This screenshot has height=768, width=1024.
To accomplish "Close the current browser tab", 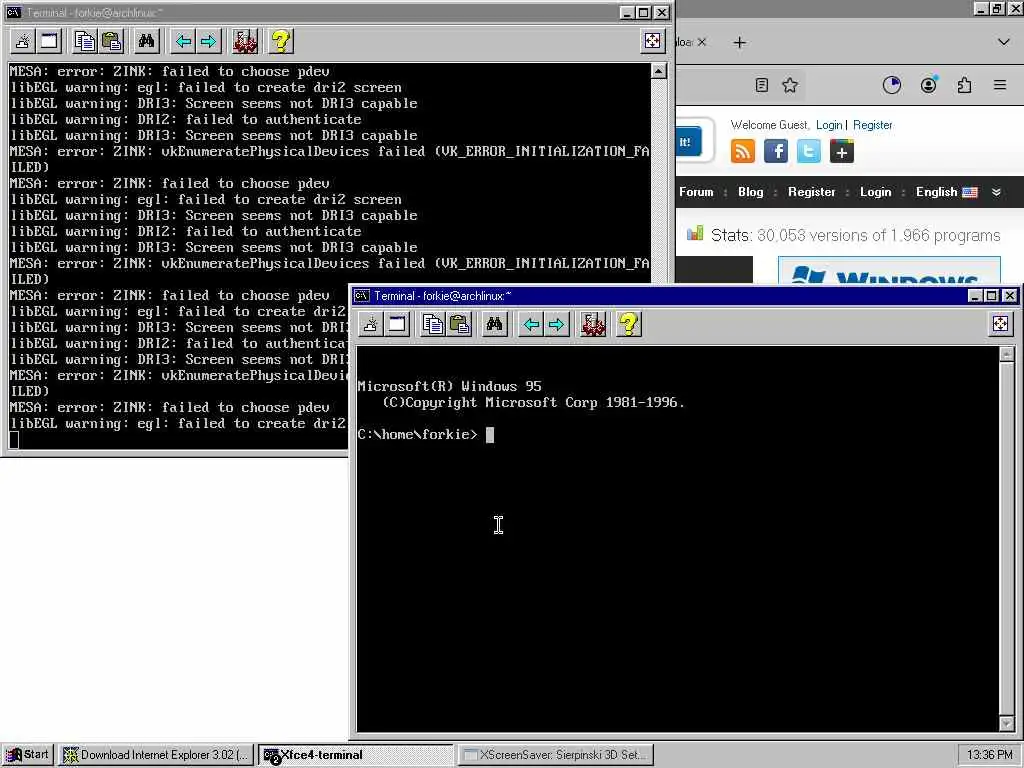I will [x=701, y=42].
